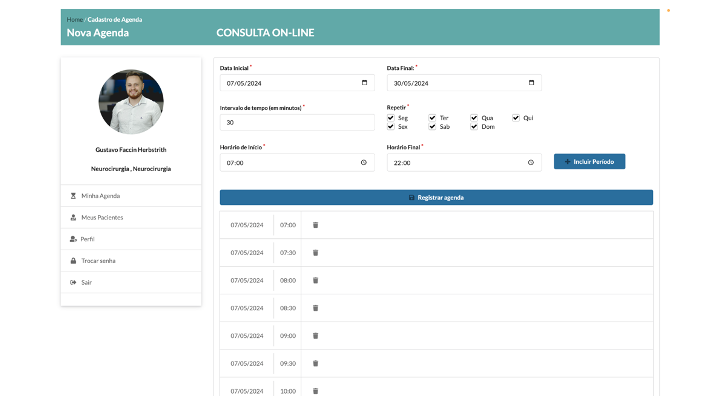Click trash icon for the 07:30 slot
Image resolution: width=720 pixels, height=405 pixels.
tap(315, 253)
